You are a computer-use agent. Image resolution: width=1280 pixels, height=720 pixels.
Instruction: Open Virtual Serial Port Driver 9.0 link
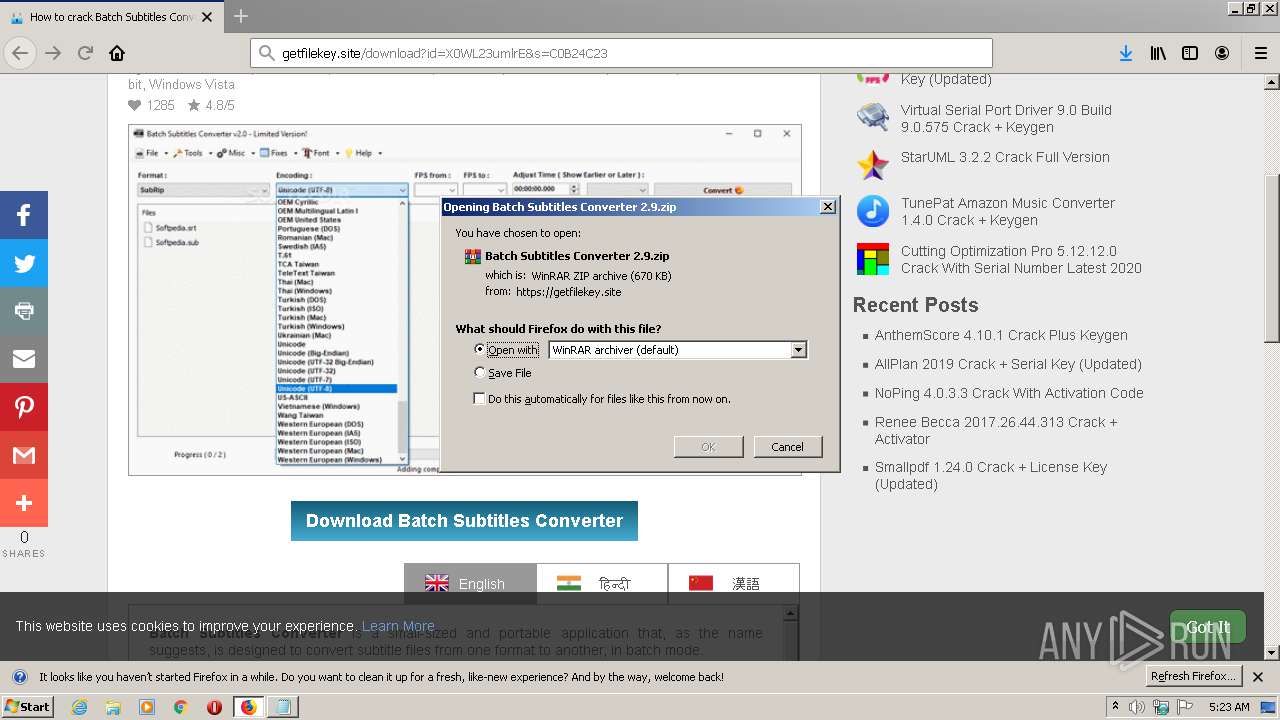pyautogui.click(x=1006, y=119)
